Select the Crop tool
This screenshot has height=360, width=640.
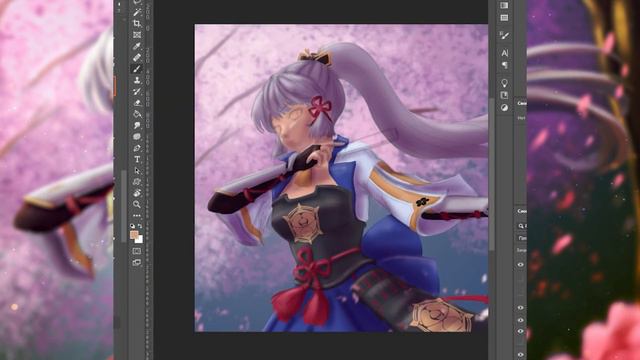coord(137,24)
